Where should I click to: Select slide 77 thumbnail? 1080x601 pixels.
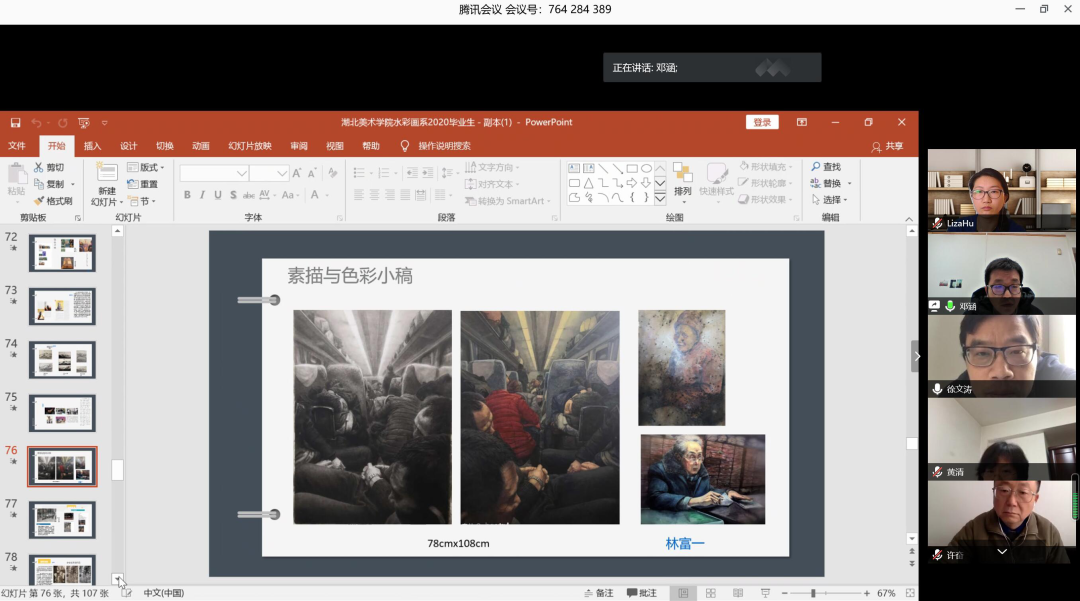click(x=62, y=520)
